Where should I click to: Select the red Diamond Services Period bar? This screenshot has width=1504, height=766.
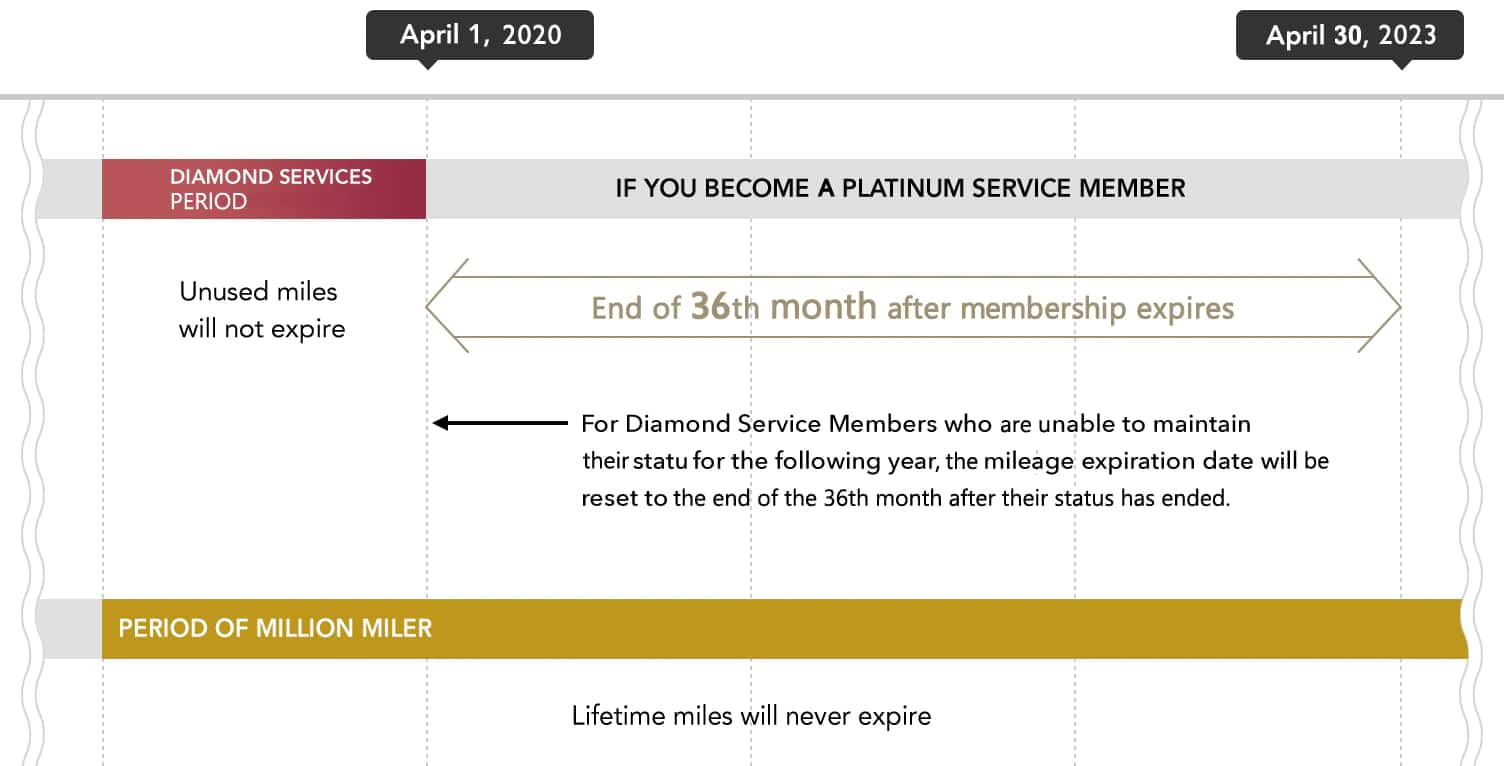coord(264,189)
